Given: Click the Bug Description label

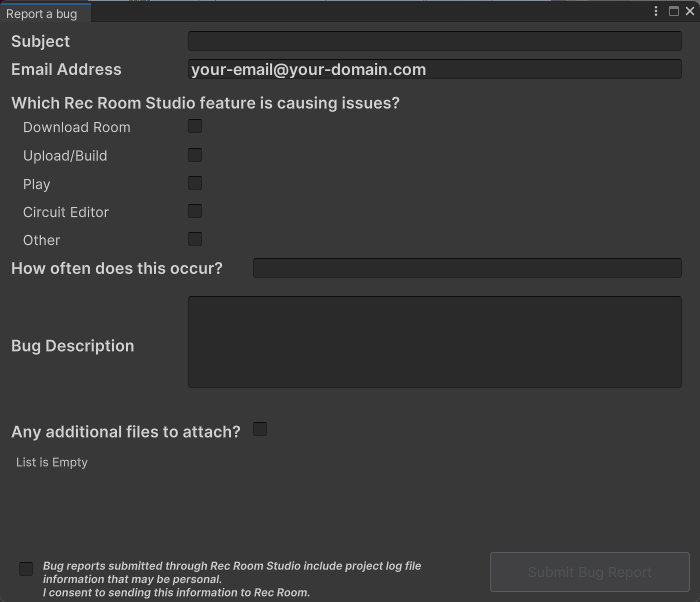Looking at the screenshot, I should pos(72,346).
